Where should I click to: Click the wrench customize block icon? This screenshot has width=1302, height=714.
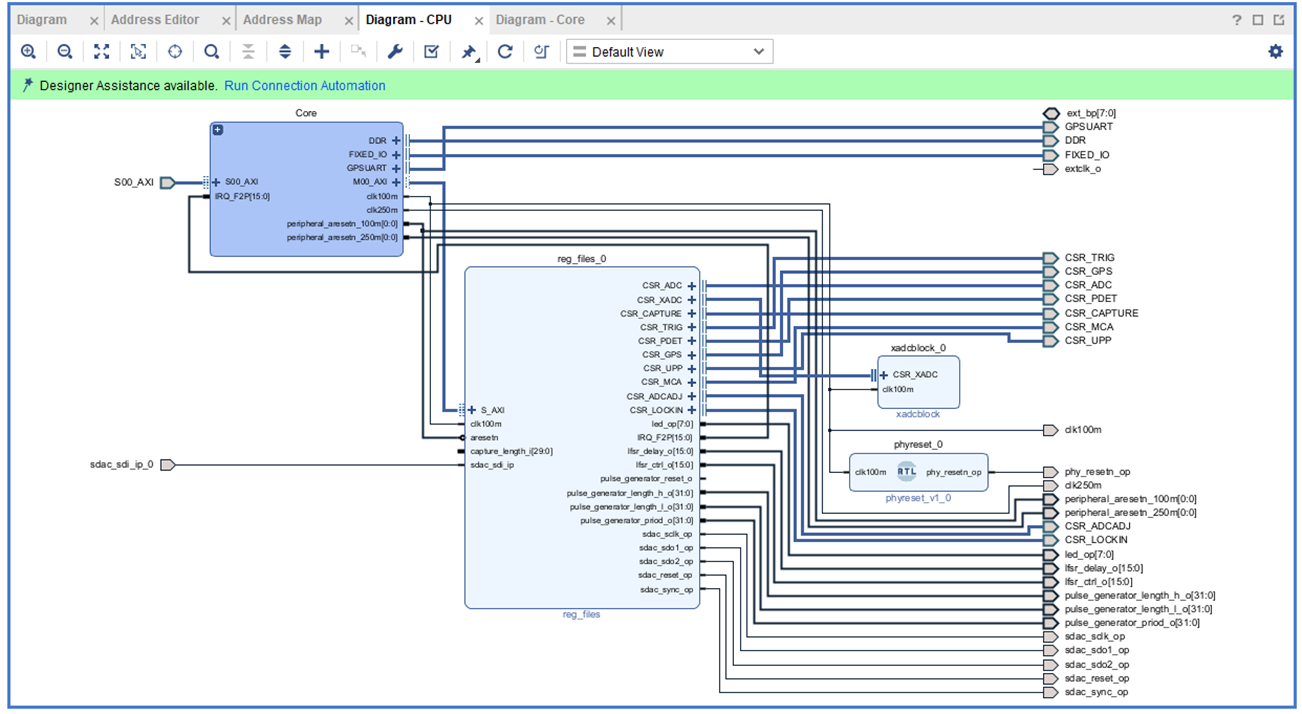[395, 52]
